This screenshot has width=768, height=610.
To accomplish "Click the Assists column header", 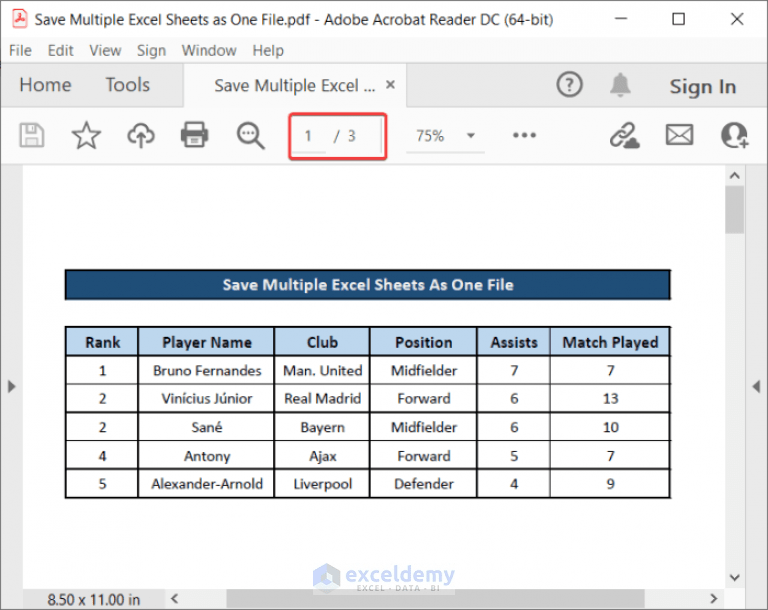I will point(514,342).
